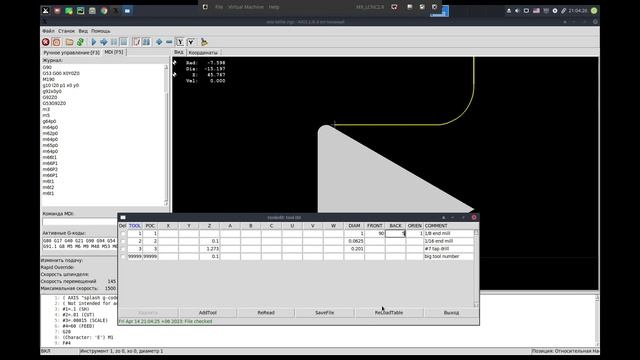640x360 pixels.
Task: Open the Файл menu
Action: point(48,31)
